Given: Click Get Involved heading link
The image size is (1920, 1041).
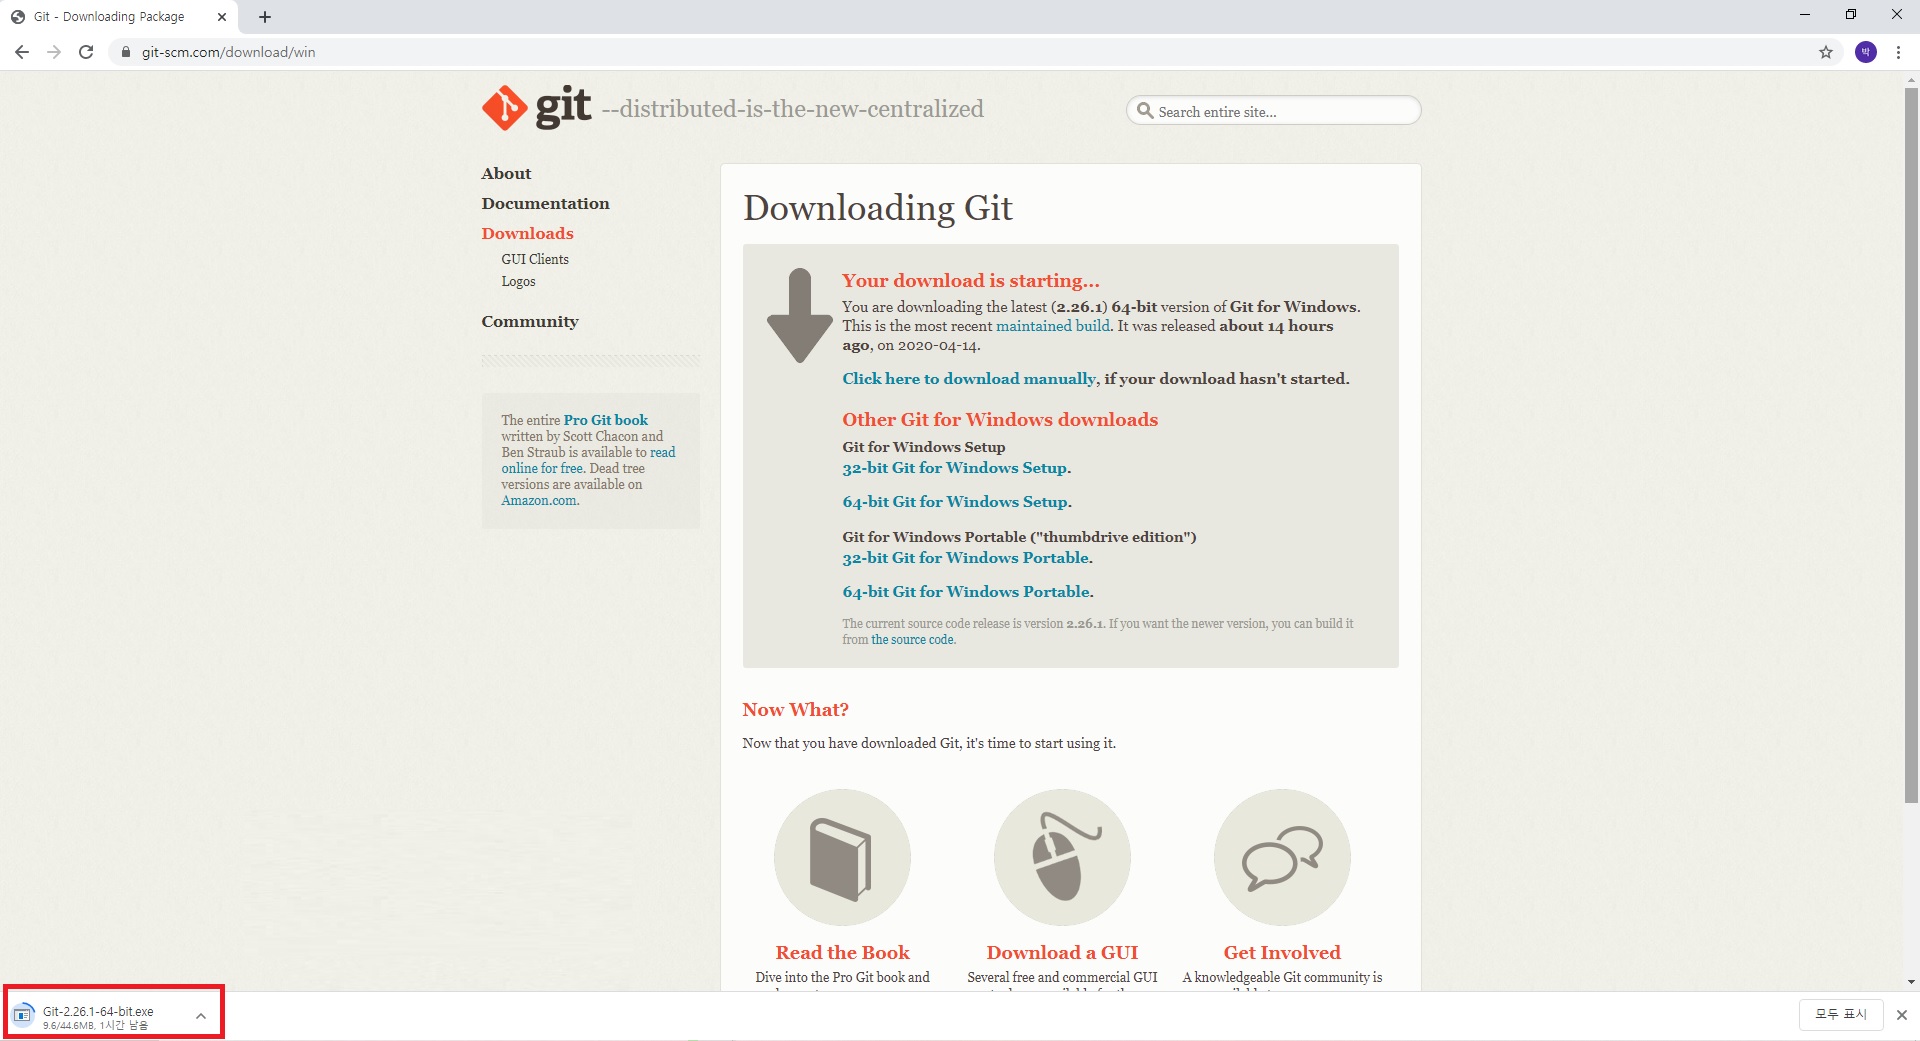Looking at the screenshot, I should [x=1282, y=953].
